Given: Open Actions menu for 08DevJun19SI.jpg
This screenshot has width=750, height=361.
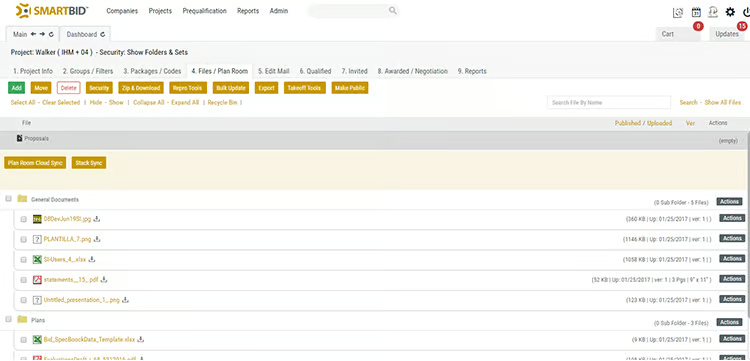Looking at the screenshot, I should tap(732, 218).
